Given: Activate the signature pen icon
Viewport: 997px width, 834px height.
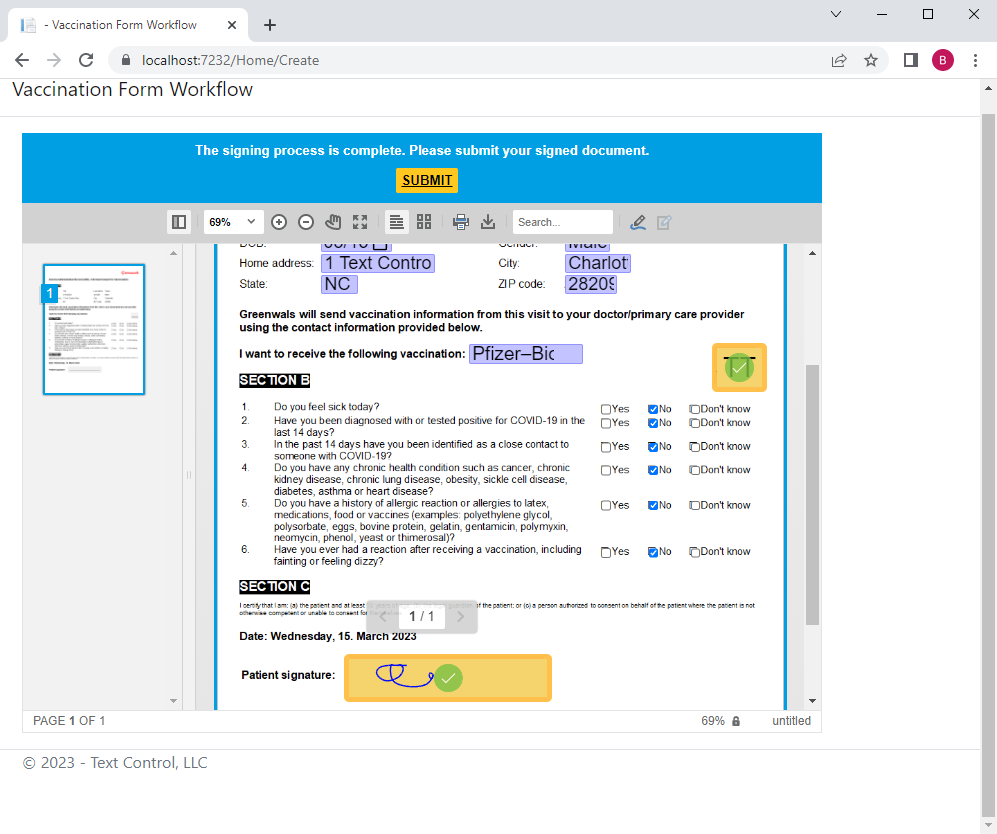Looking at the screenshot, I should click(638, 222).
